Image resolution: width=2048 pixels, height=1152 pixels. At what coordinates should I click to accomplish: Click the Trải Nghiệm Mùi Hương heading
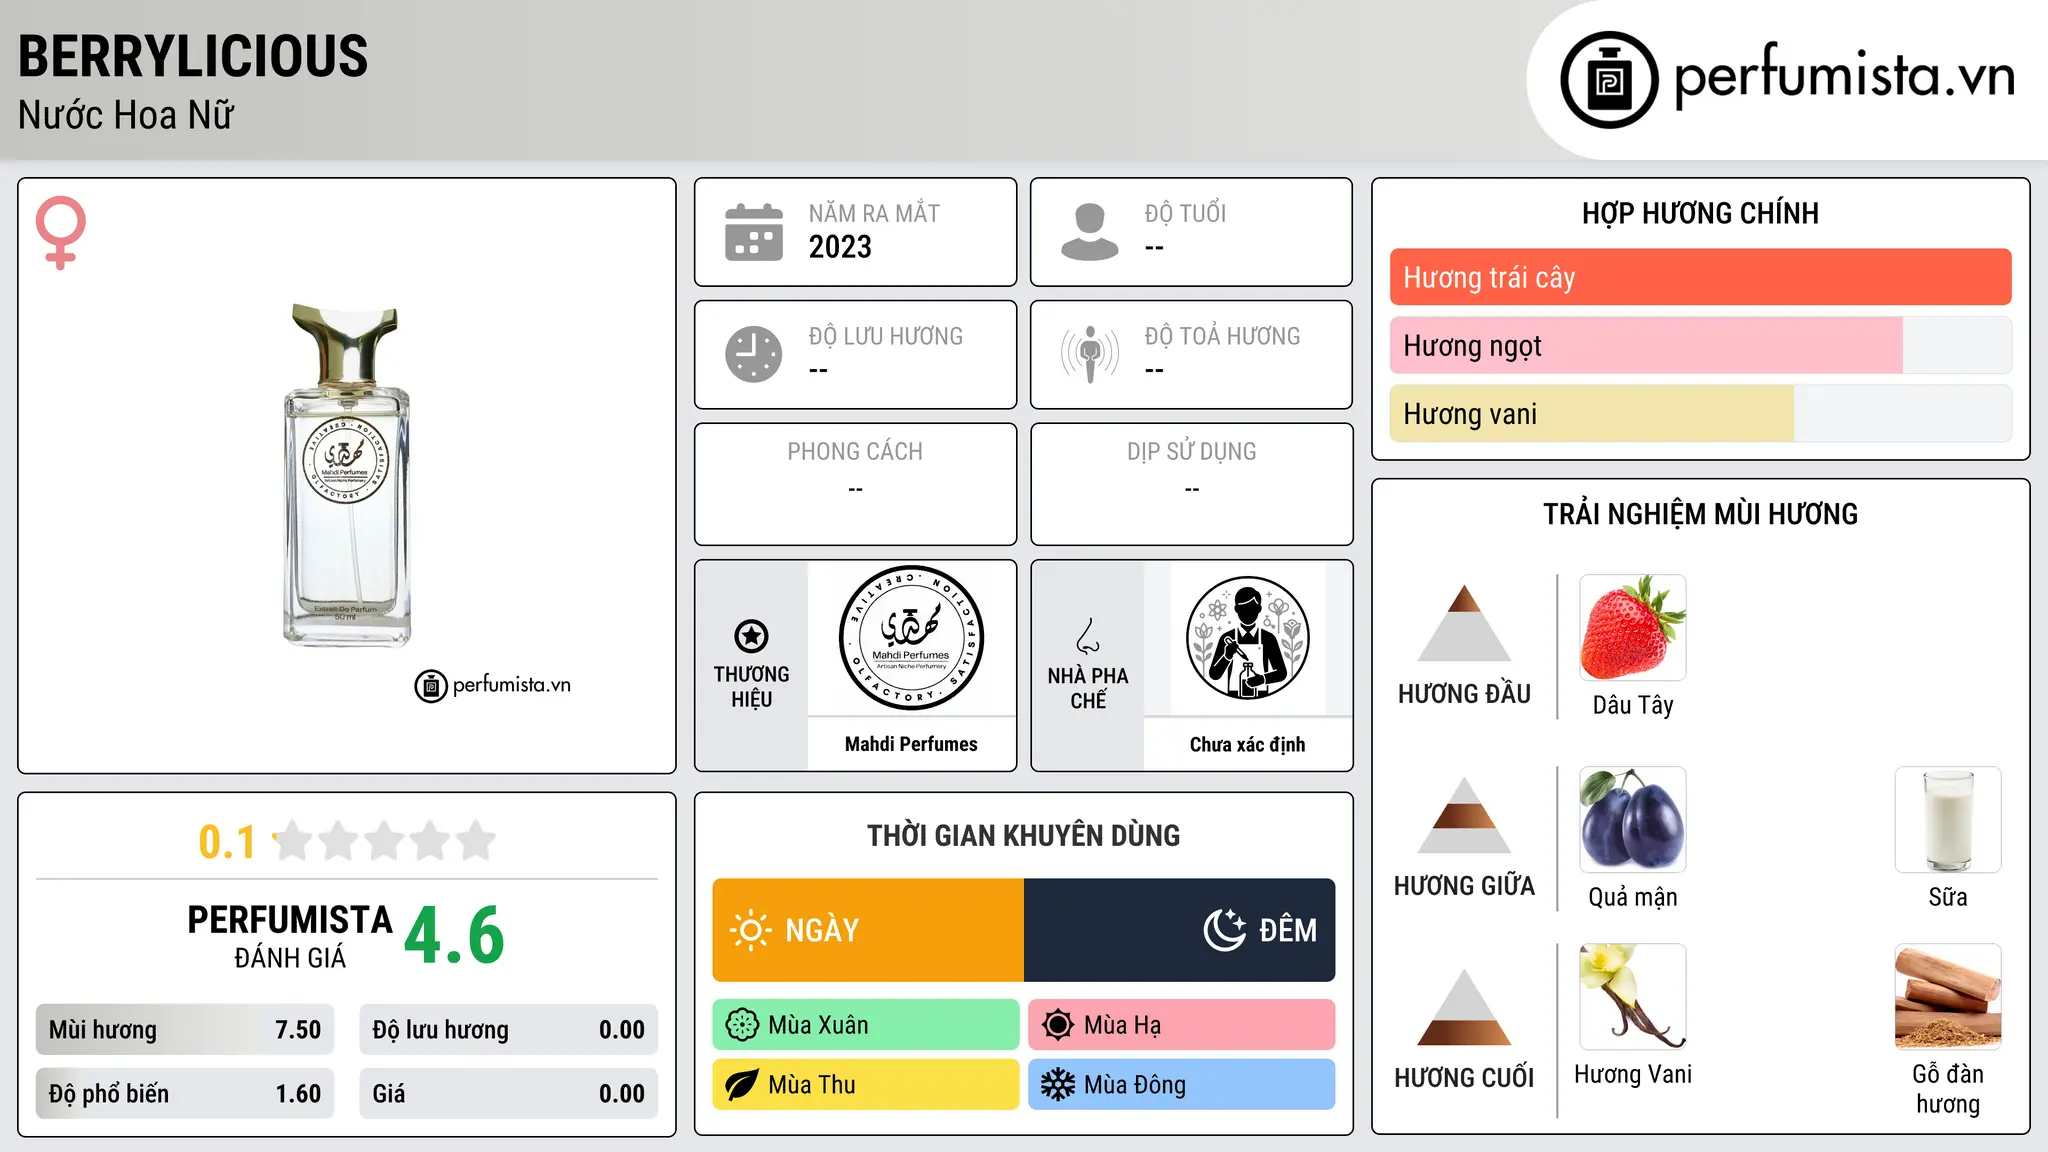1700,514
